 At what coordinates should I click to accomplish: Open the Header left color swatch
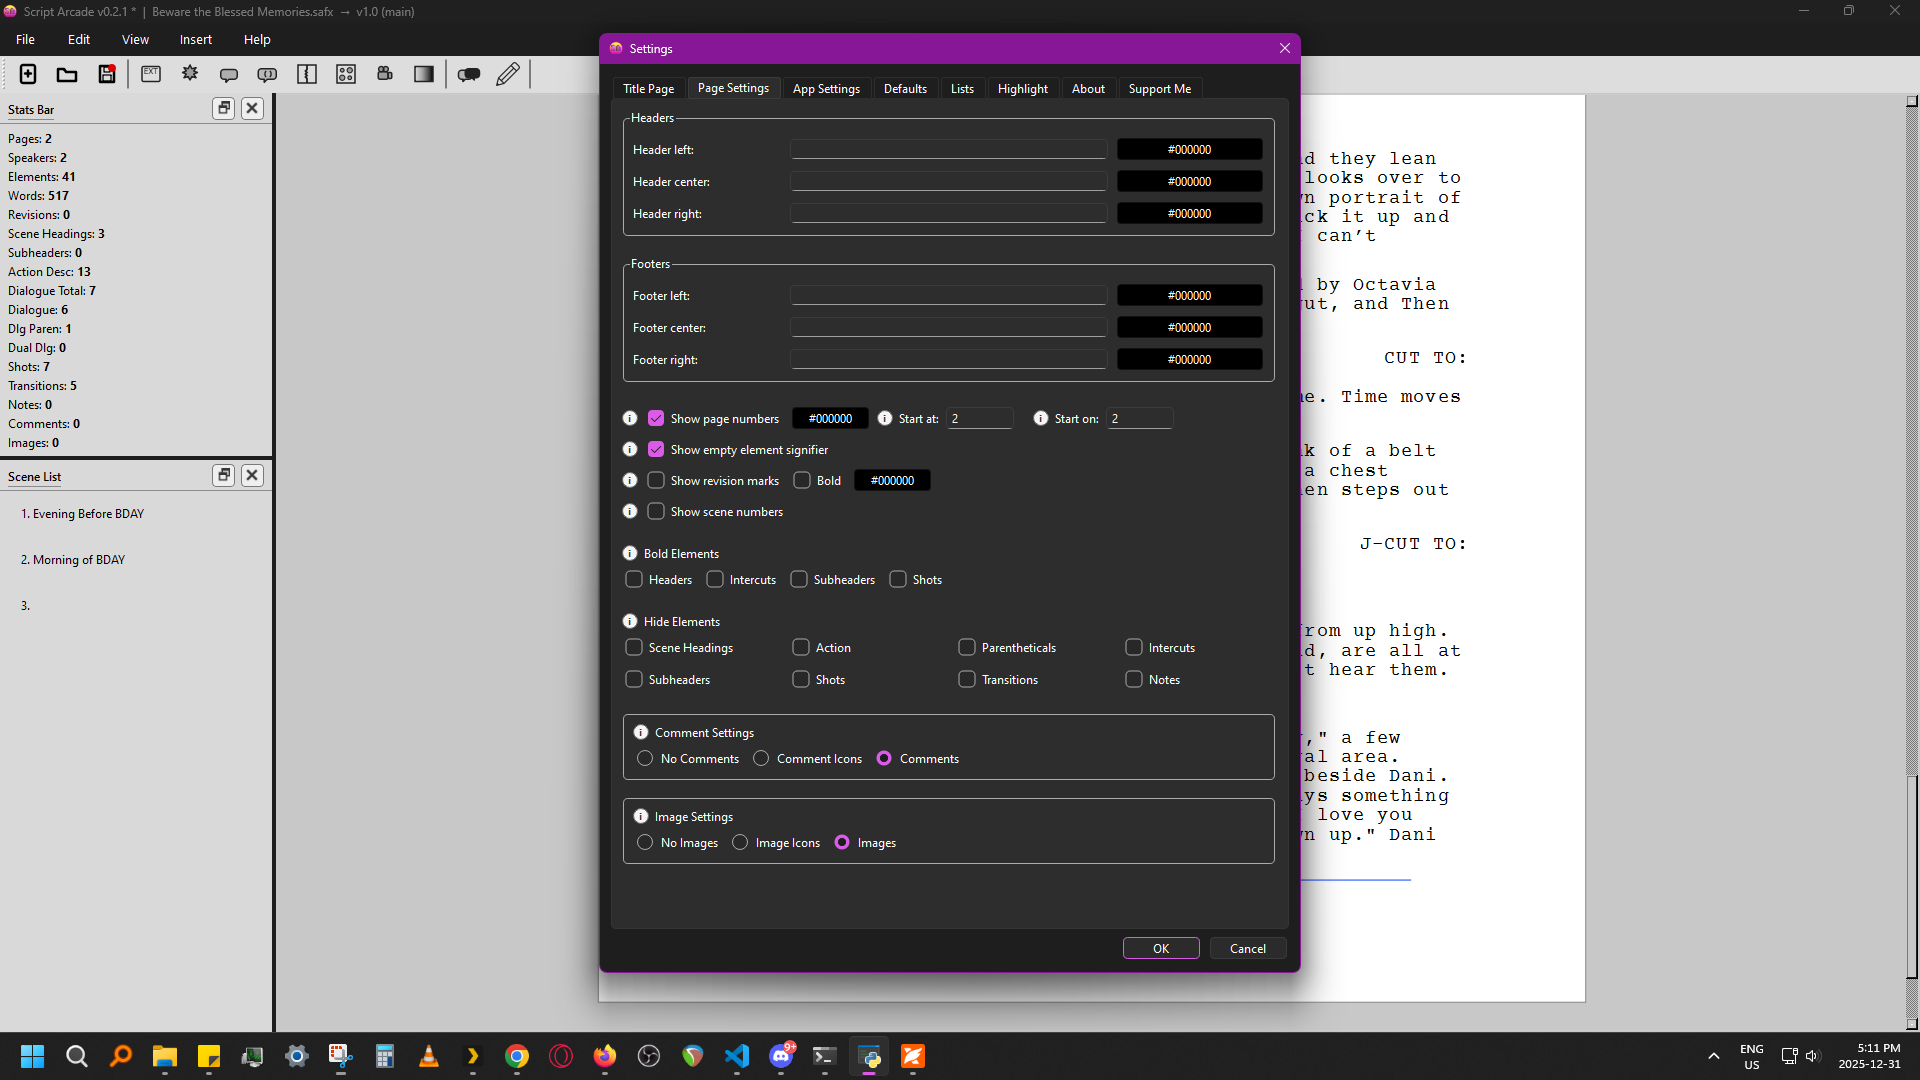1189,149
